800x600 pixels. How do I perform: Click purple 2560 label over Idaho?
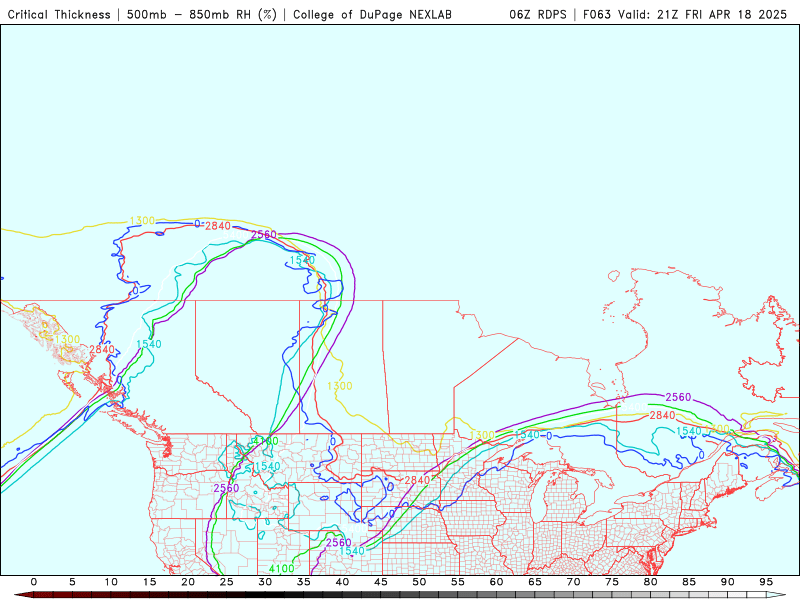click(x=227, y=488)
